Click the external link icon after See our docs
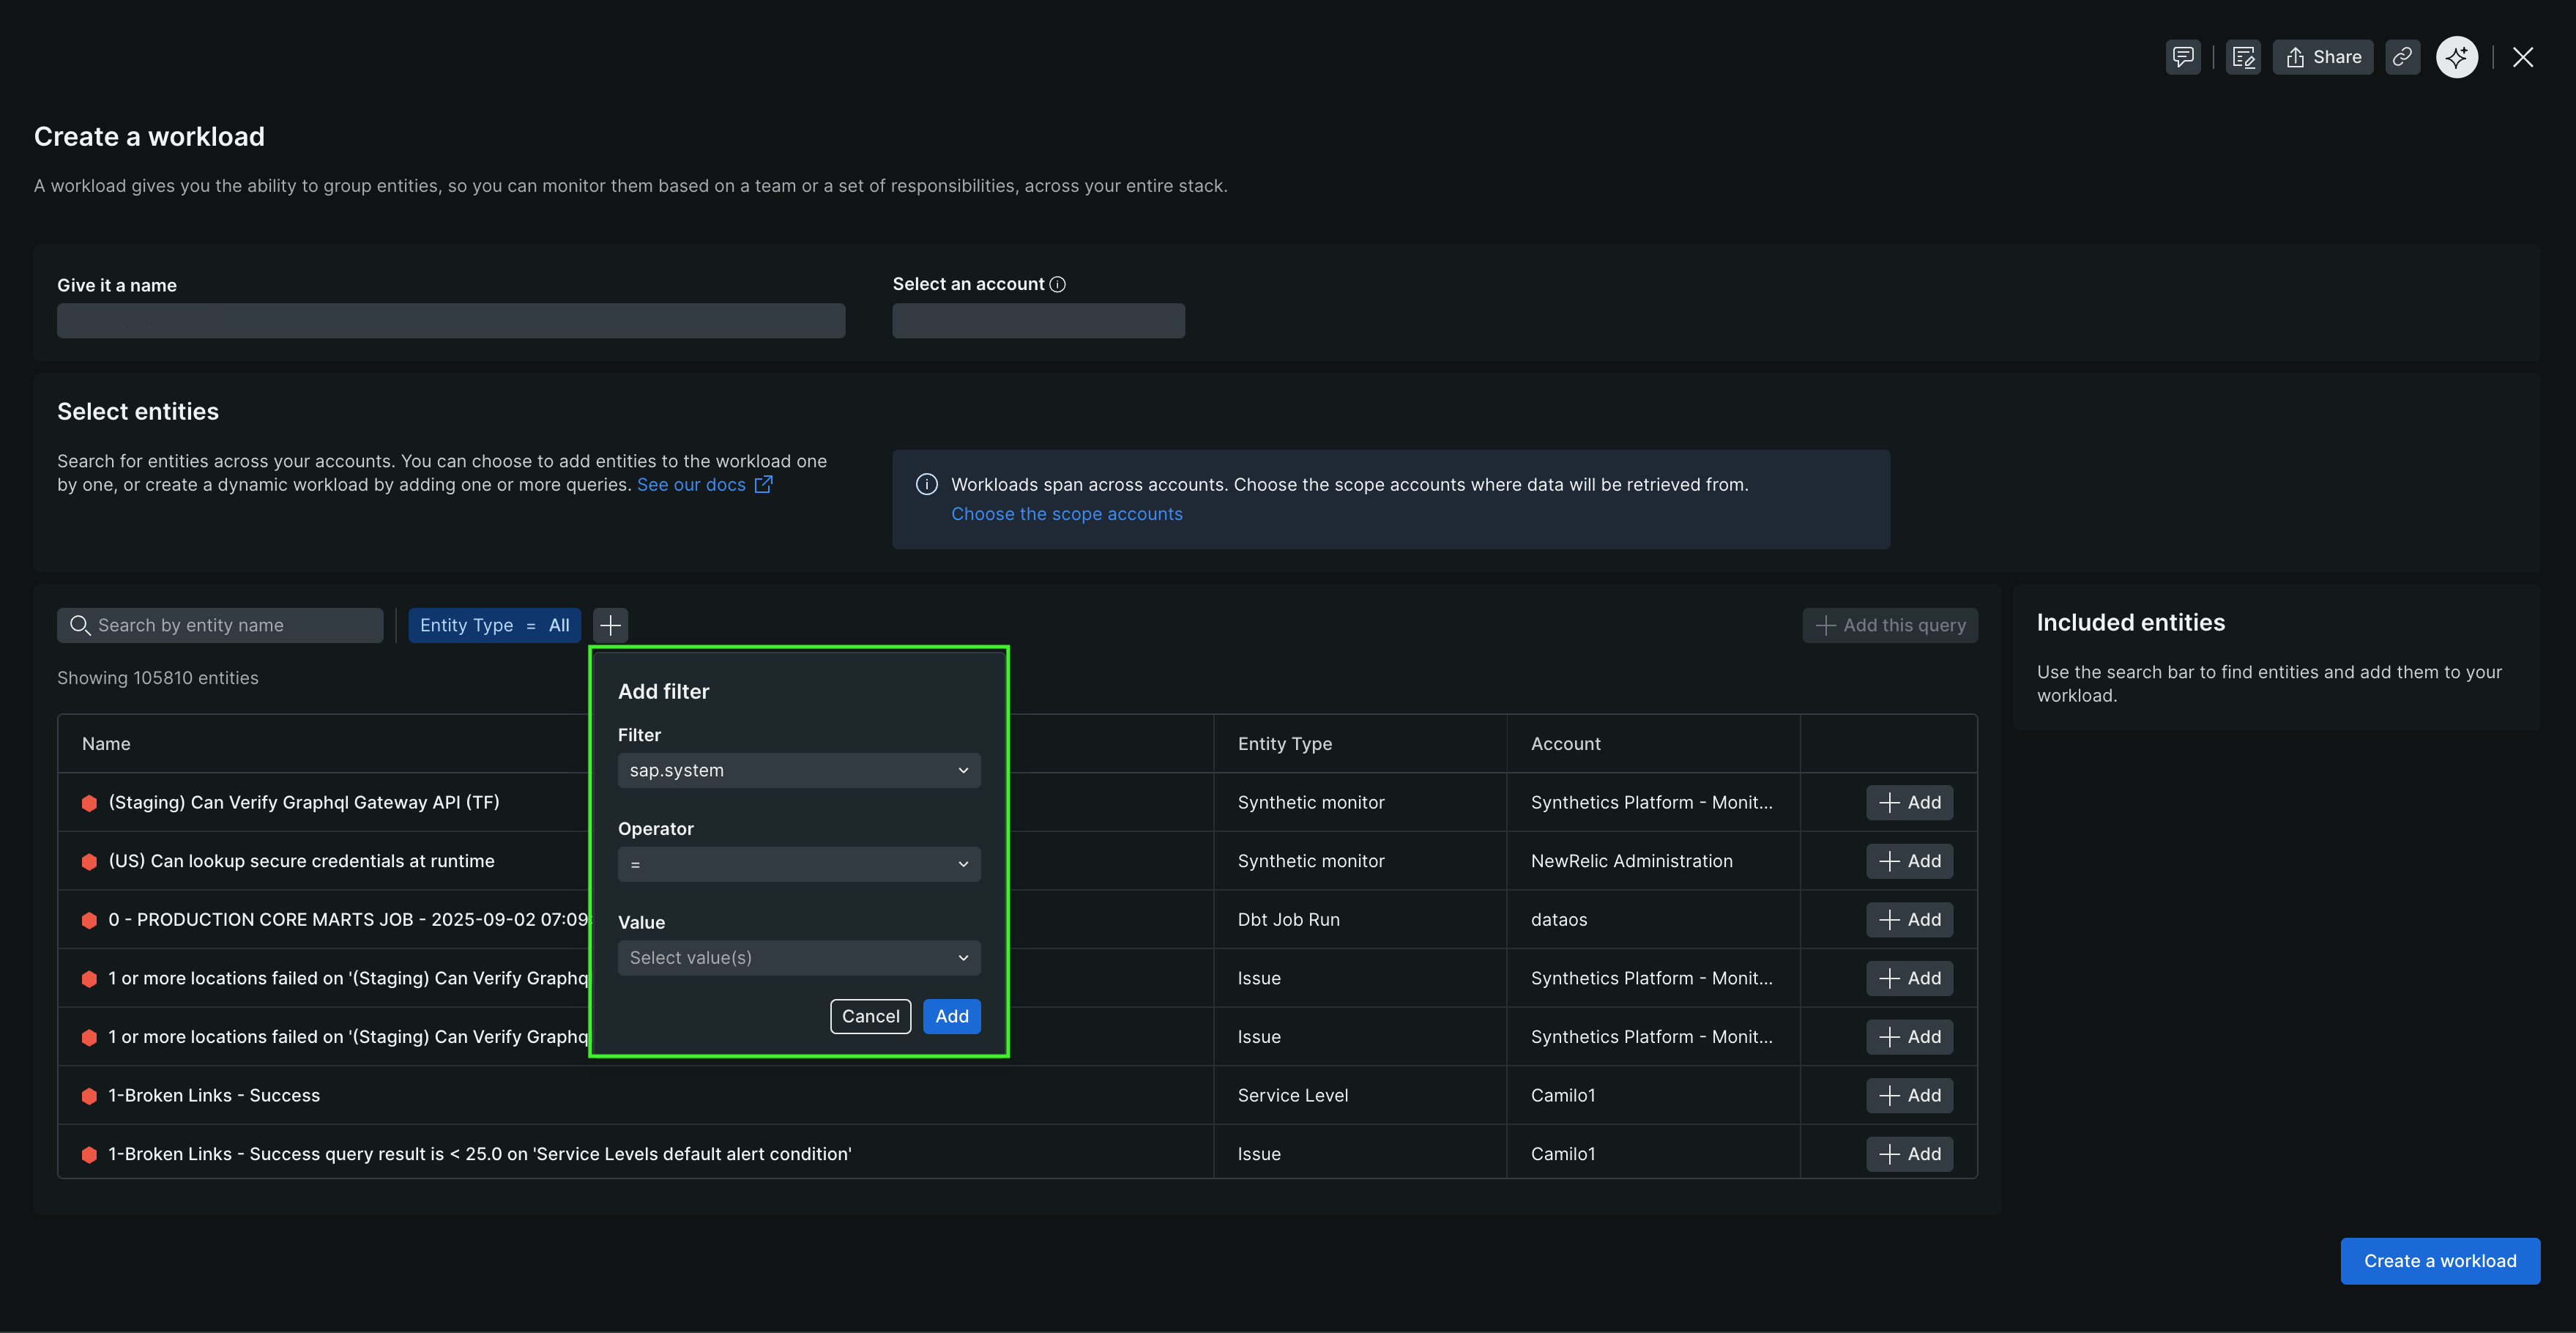This screenshot has width=2576, height=1333. (763, 485)
